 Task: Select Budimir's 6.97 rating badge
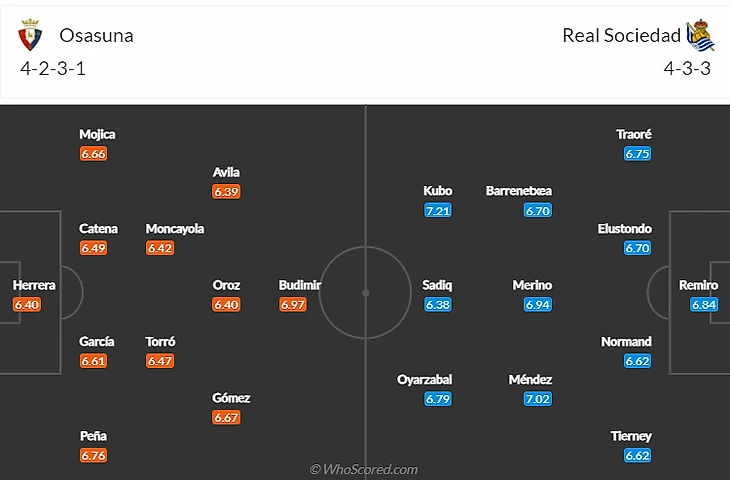[293, 304]
